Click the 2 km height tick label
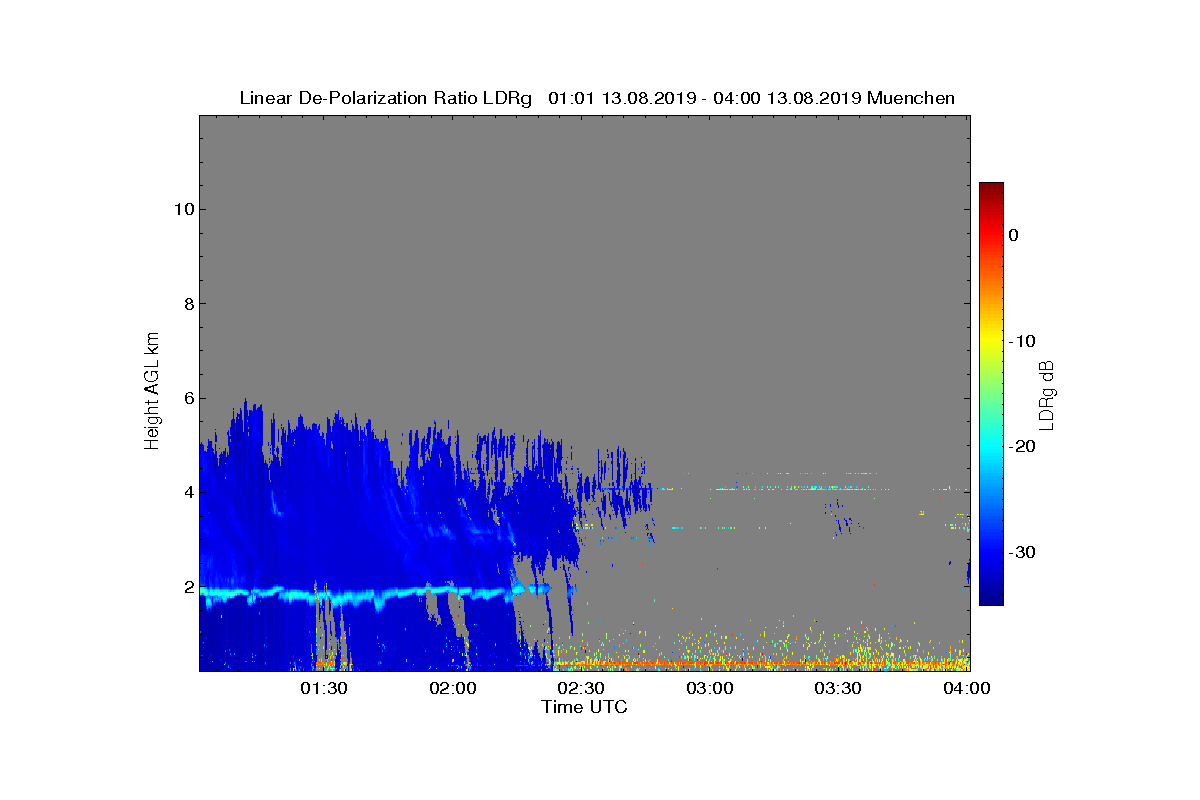 (187, 587)
